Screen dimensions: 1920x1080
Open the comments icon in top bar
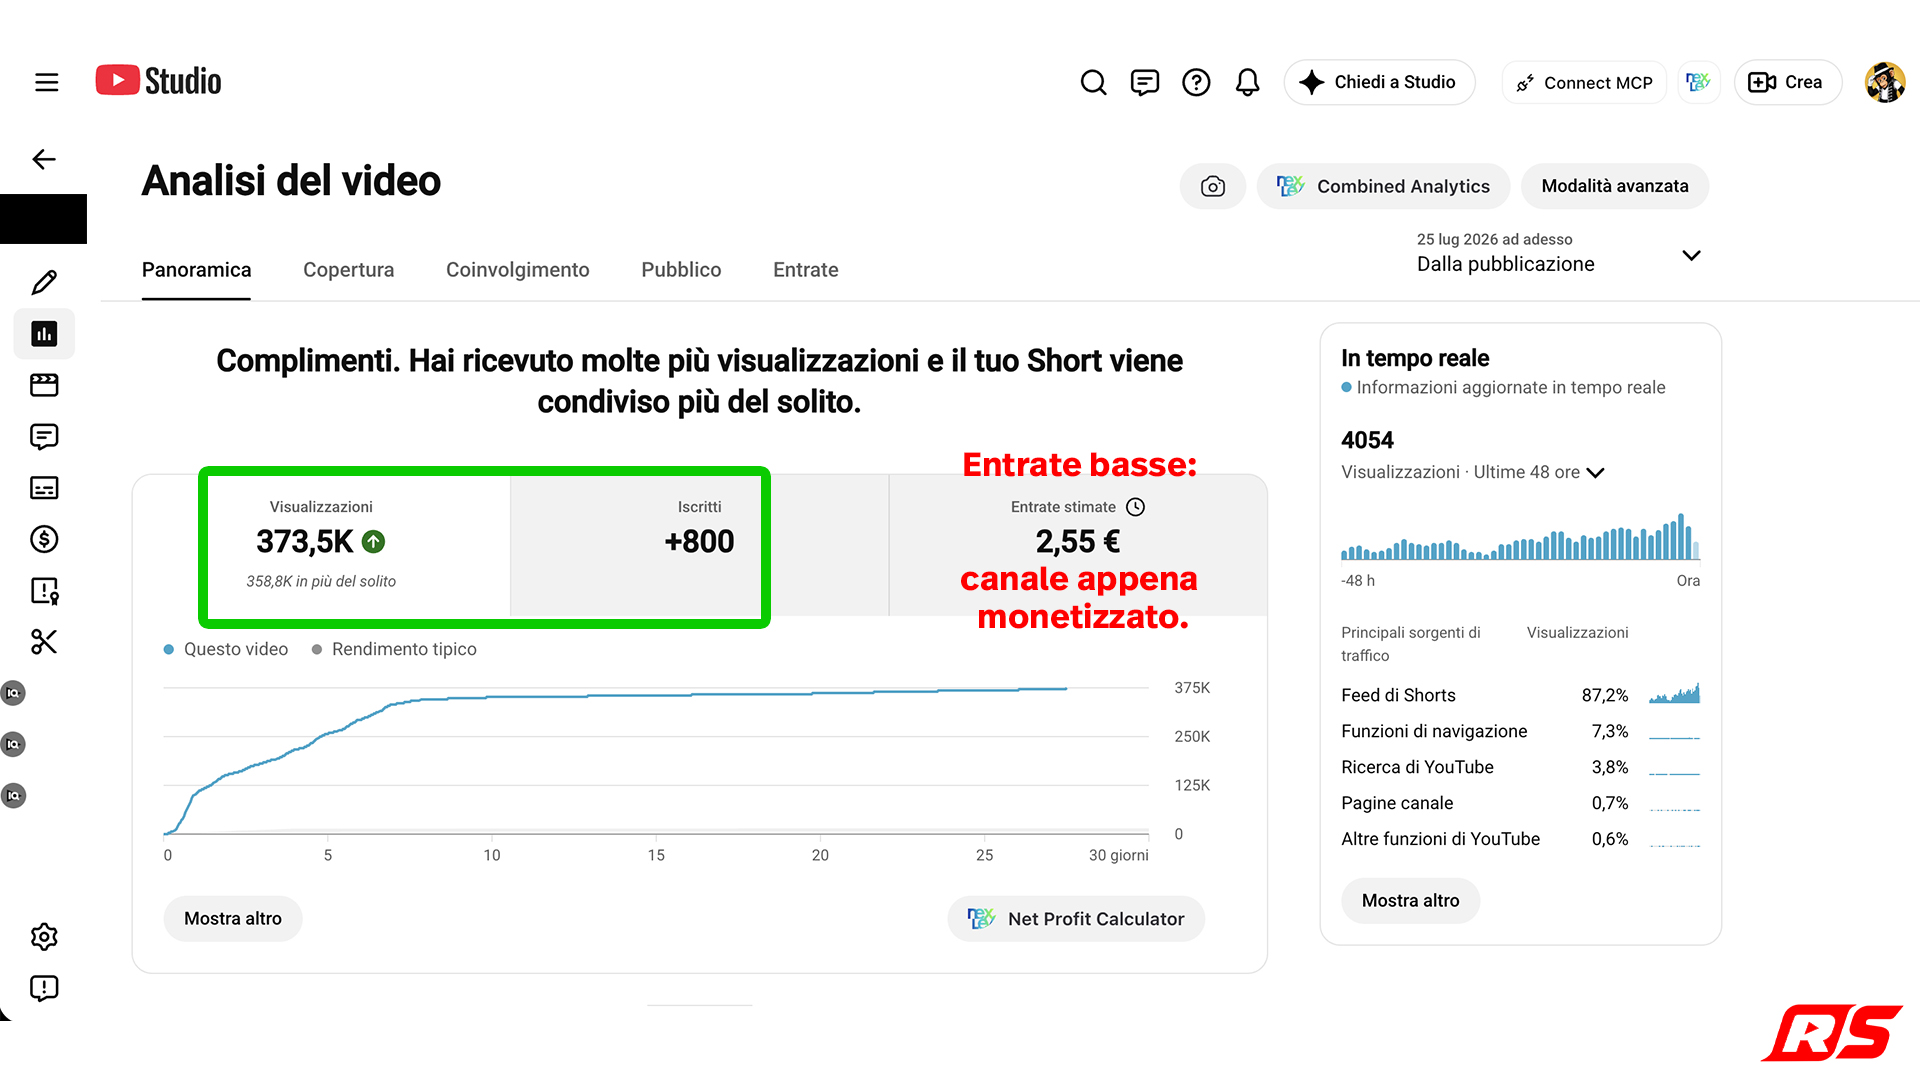pyautogui.click(x=1144, y=82)
